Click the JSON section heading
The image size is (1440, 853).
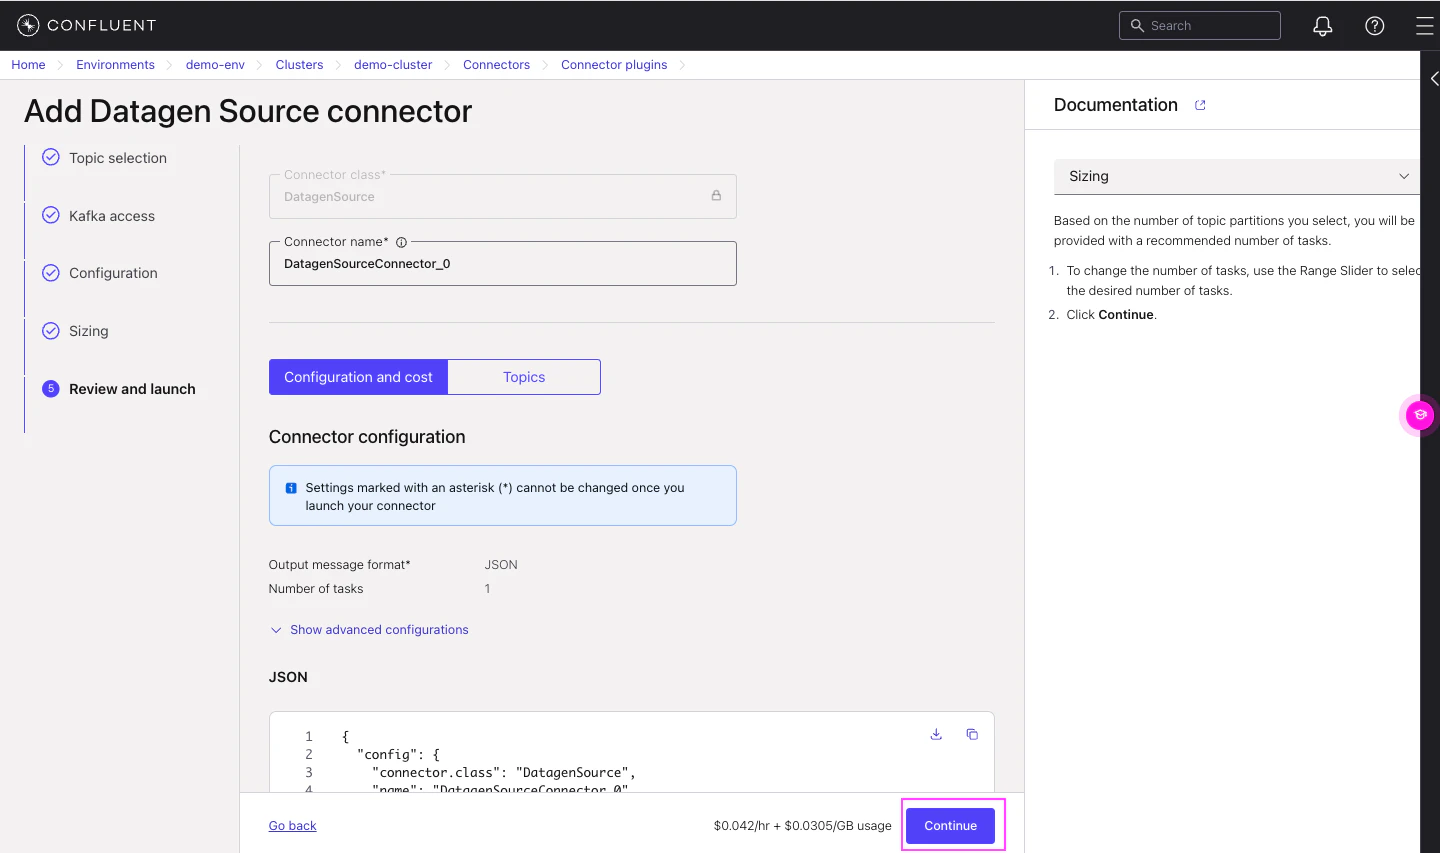pyautogui.click(x=288, y=677)
